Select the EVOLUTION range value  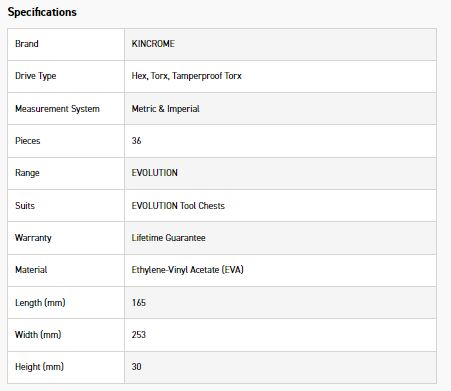click(155, 173)
